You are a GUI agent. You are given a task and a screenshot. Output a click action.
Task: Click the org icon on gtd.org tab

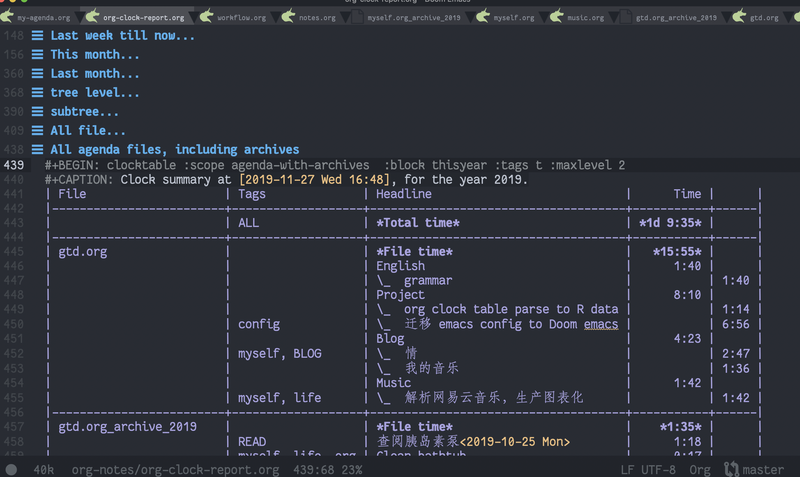click(739, 16)
